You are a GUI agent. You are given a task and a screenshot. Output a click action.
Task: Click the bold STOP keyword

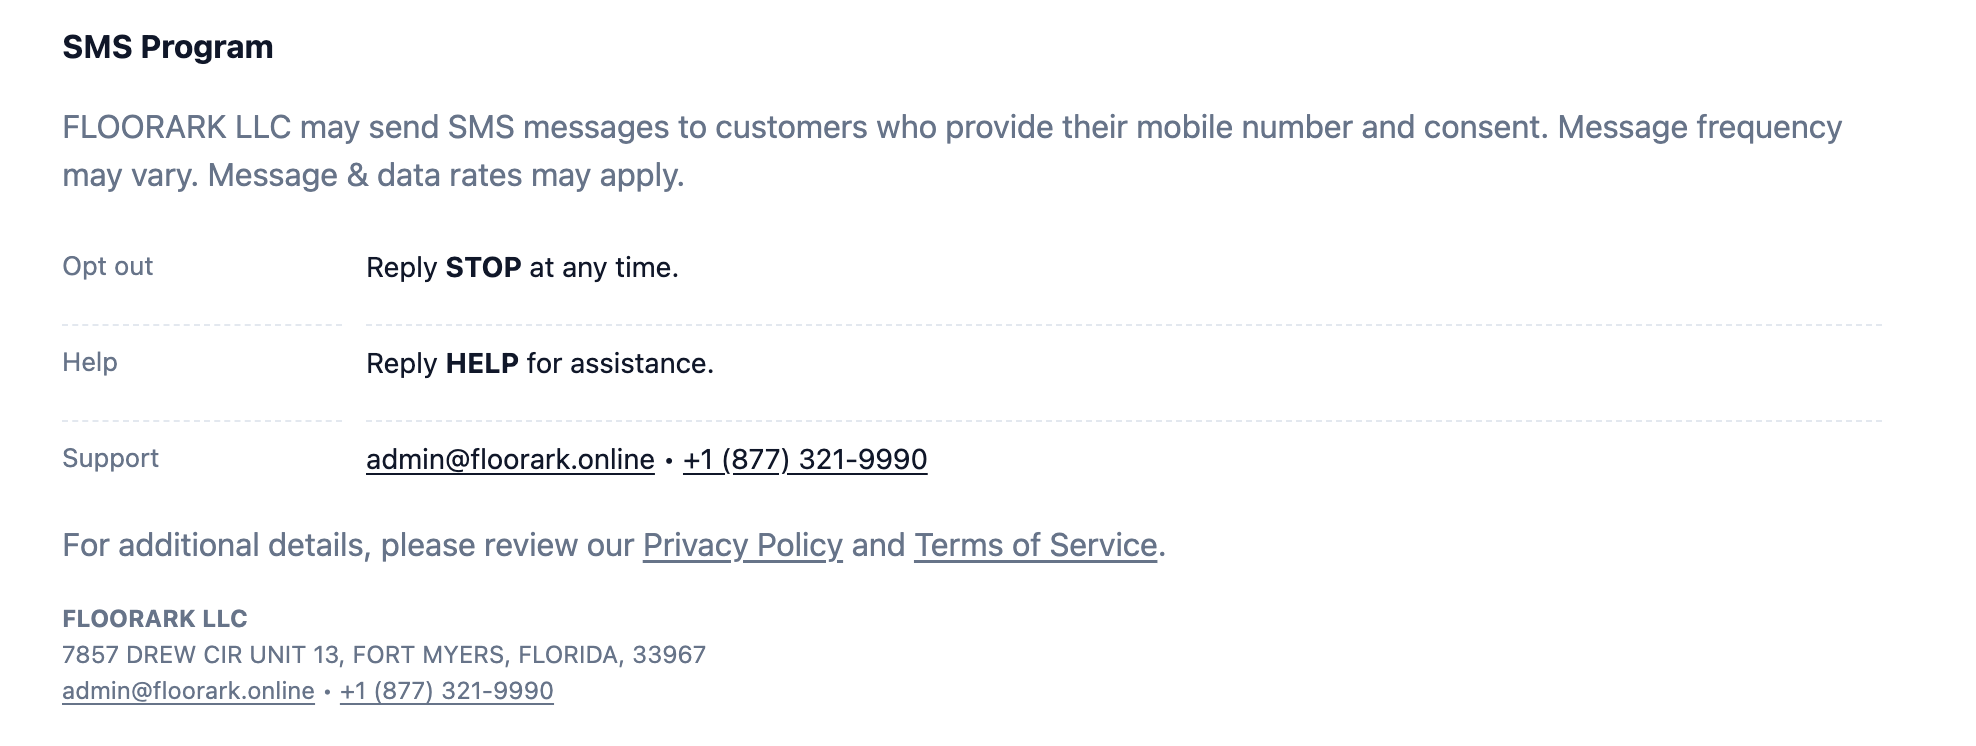483,267
